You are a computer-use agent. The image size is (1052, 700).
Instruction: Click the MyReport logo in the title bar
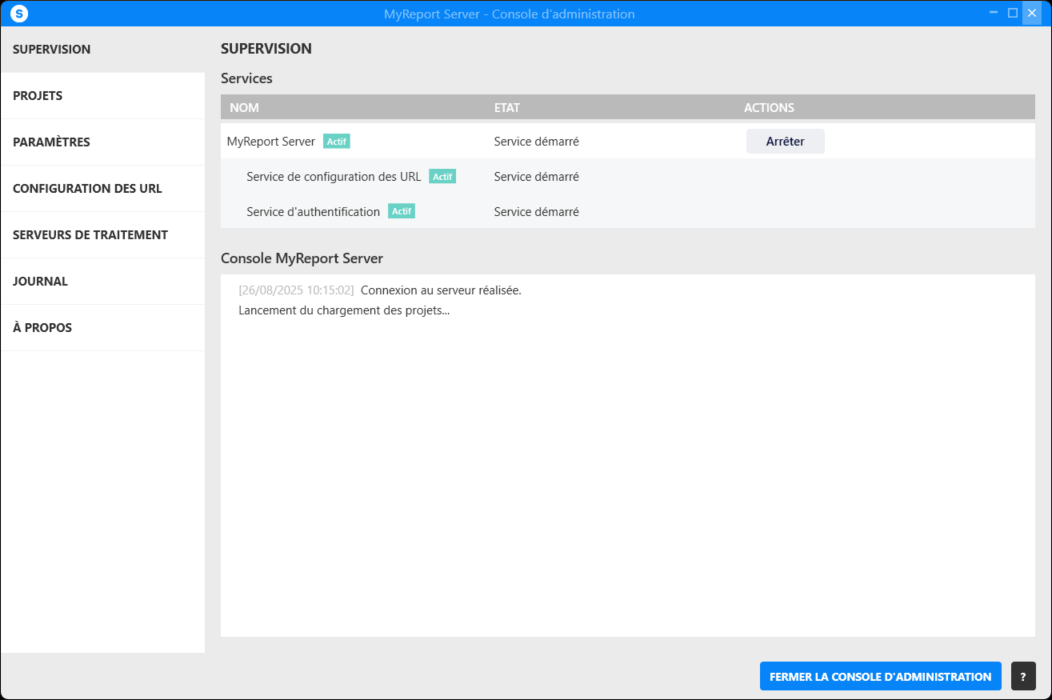click(19, 14)
